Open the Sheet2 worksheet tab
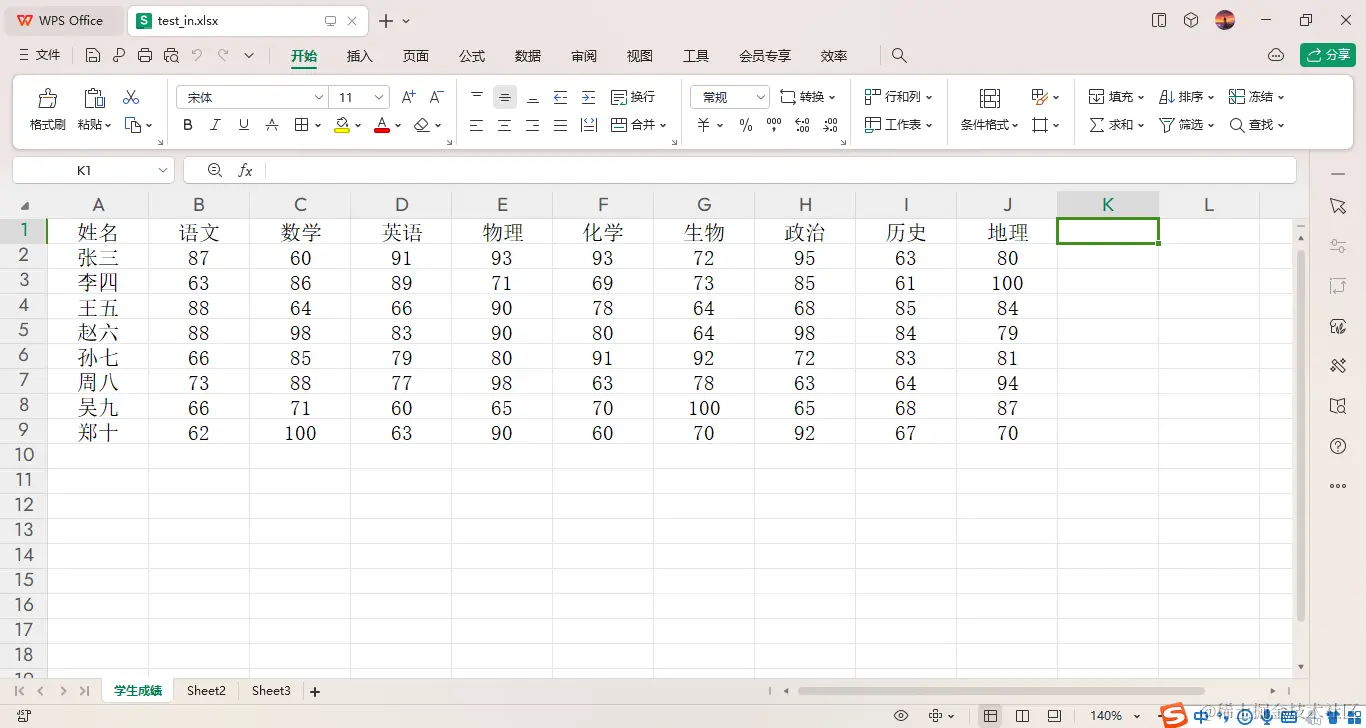The image size is (1366, 728). pyautogui.click(x=206, y=690)
